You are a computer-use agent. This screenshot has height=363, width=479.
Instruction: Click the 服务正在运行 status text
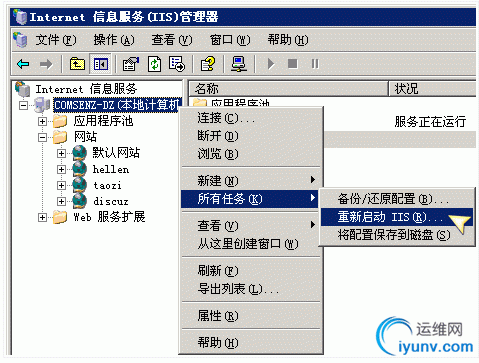pos(430,122)
